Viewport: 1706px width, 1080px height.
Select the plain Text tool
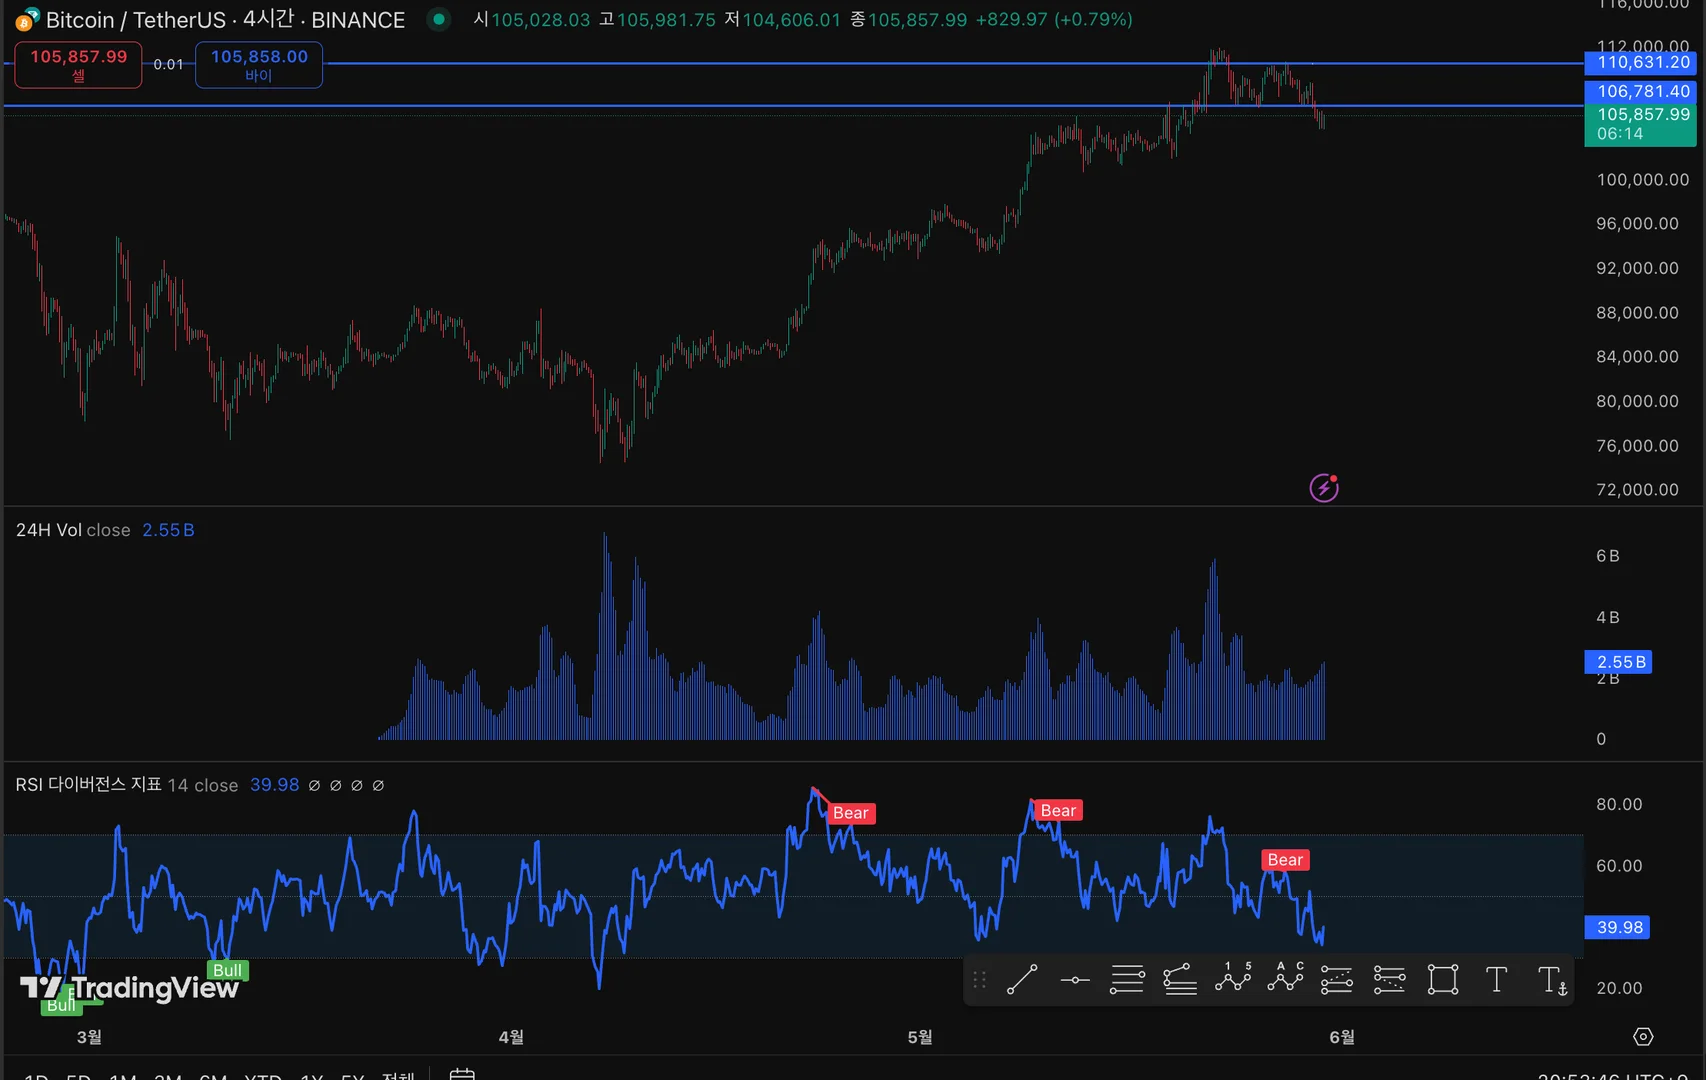[x=1496, y=980]
